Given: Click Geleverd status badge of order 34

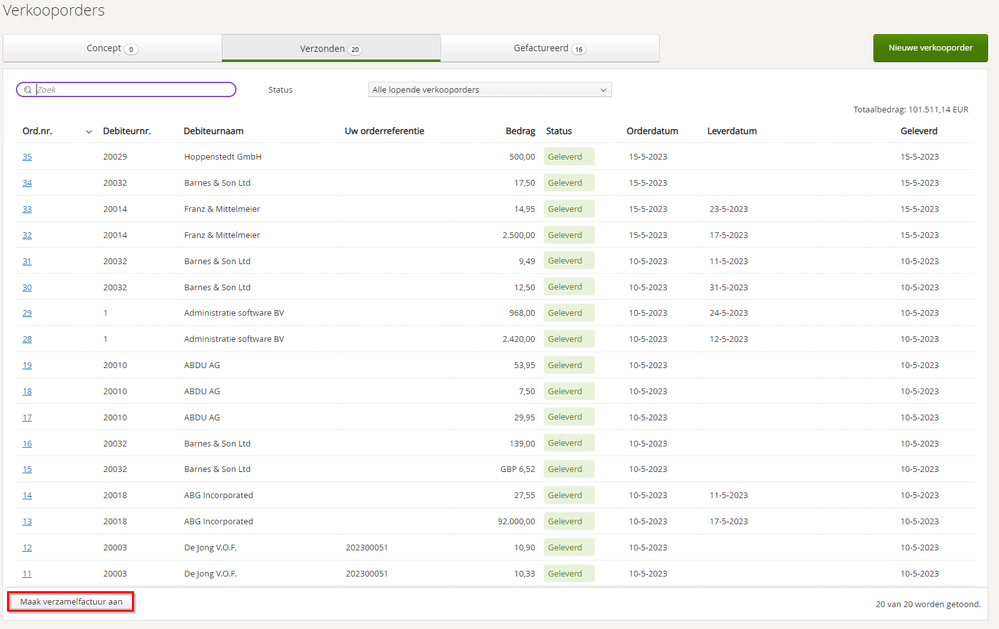Looking at the screenshot, I should pyautogui.click(x=569, y=183).
